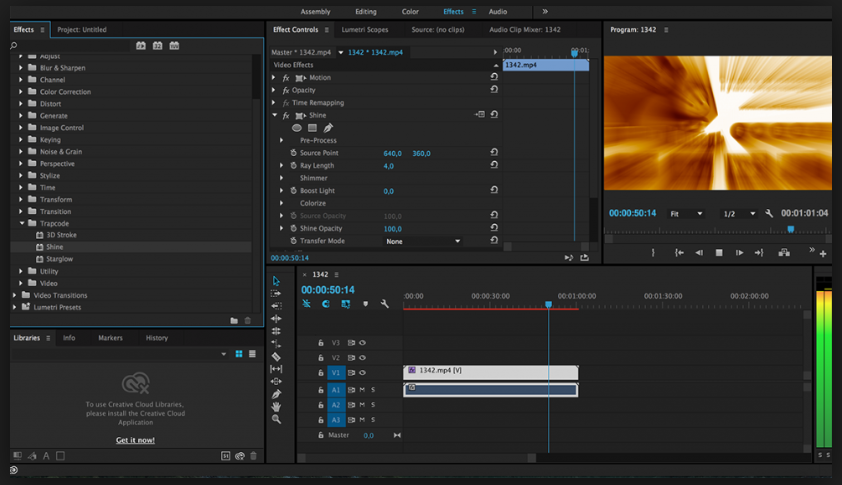The width and height of the screenshot is (842, 485).
Task: Reset the Ray Length parameter
Action: pos(494,165)
